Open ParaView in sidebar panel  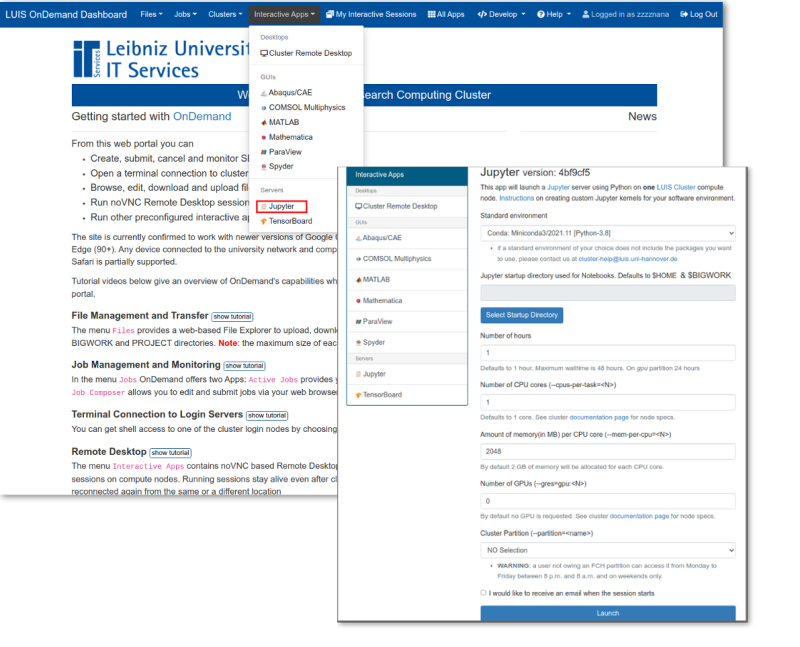[407, 321]
